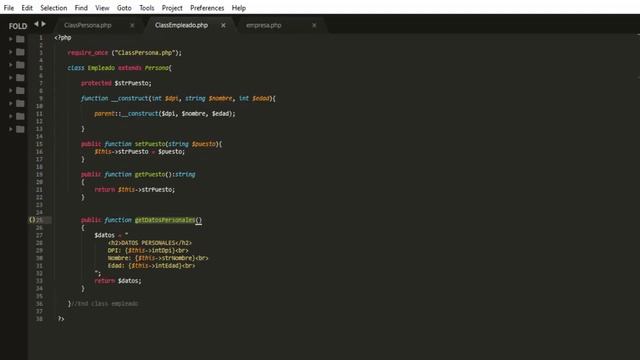Open the Edit menu
This screenshot has width=640, height=360.
(x=27, y=8)
